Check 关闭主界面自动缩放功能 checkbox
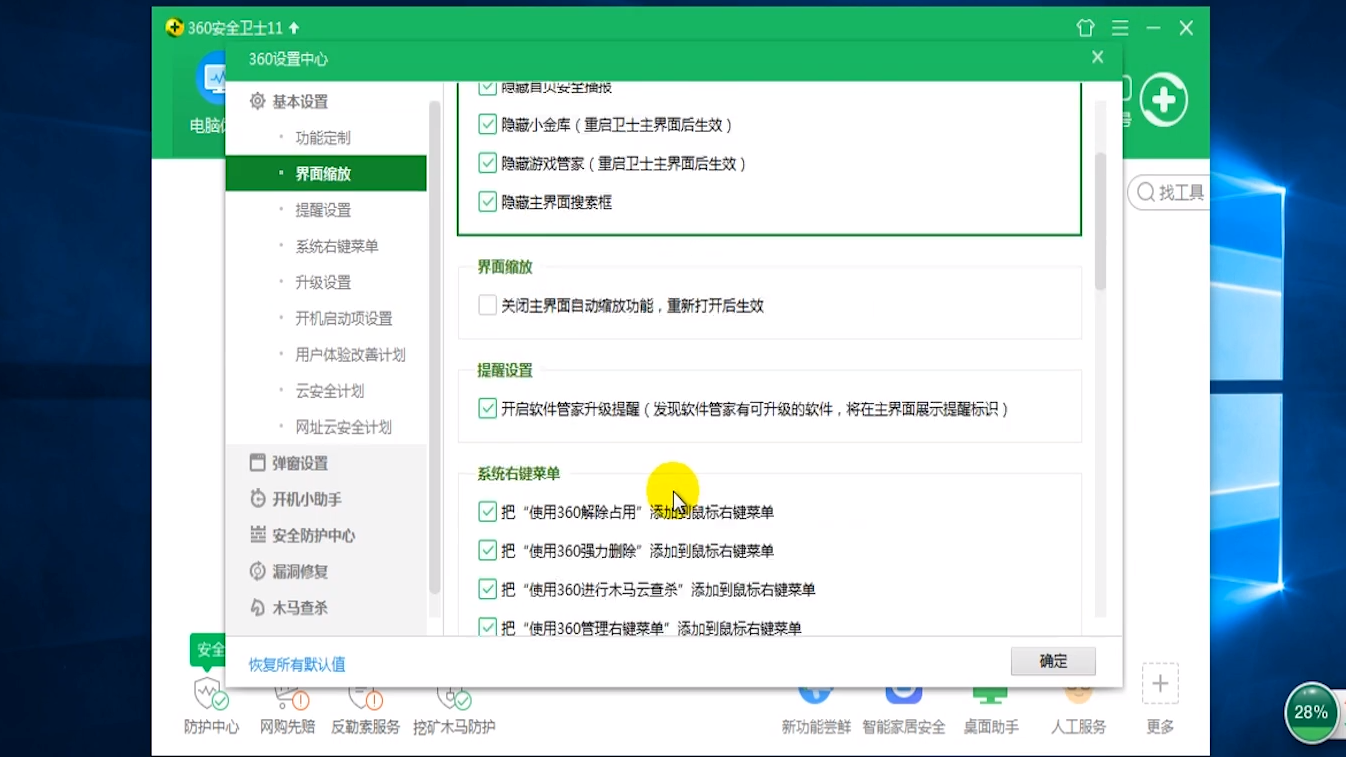 [487, 305]
